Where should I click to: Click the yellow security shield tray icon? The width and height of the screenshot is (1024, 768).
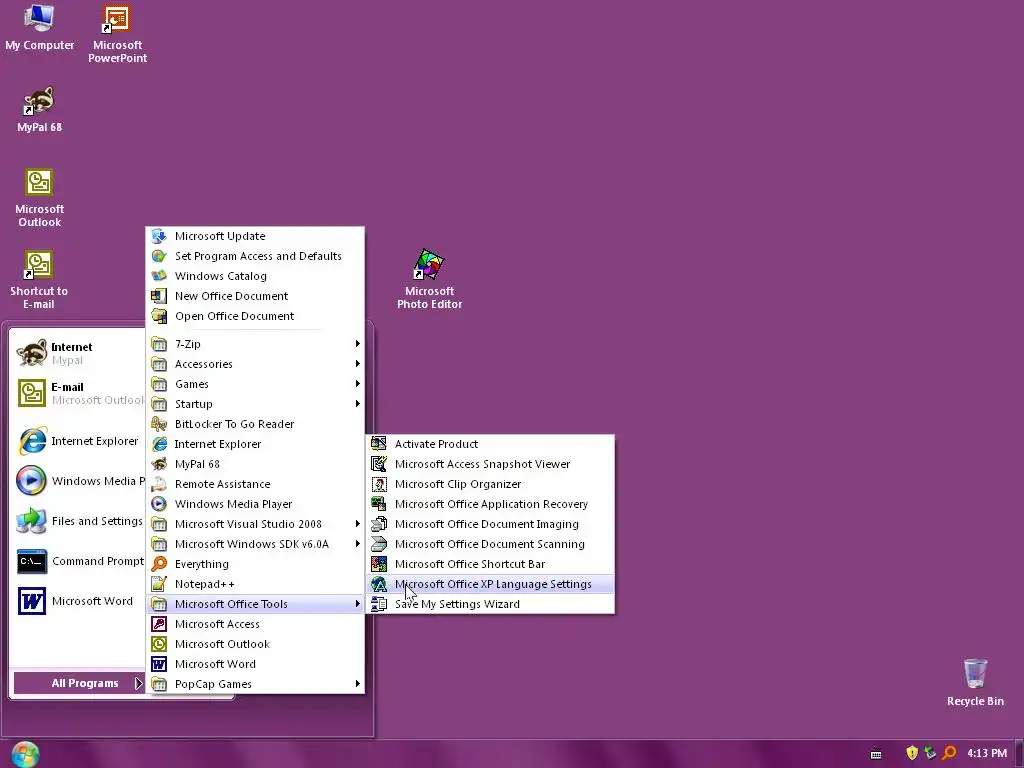(x=912, y=753)
